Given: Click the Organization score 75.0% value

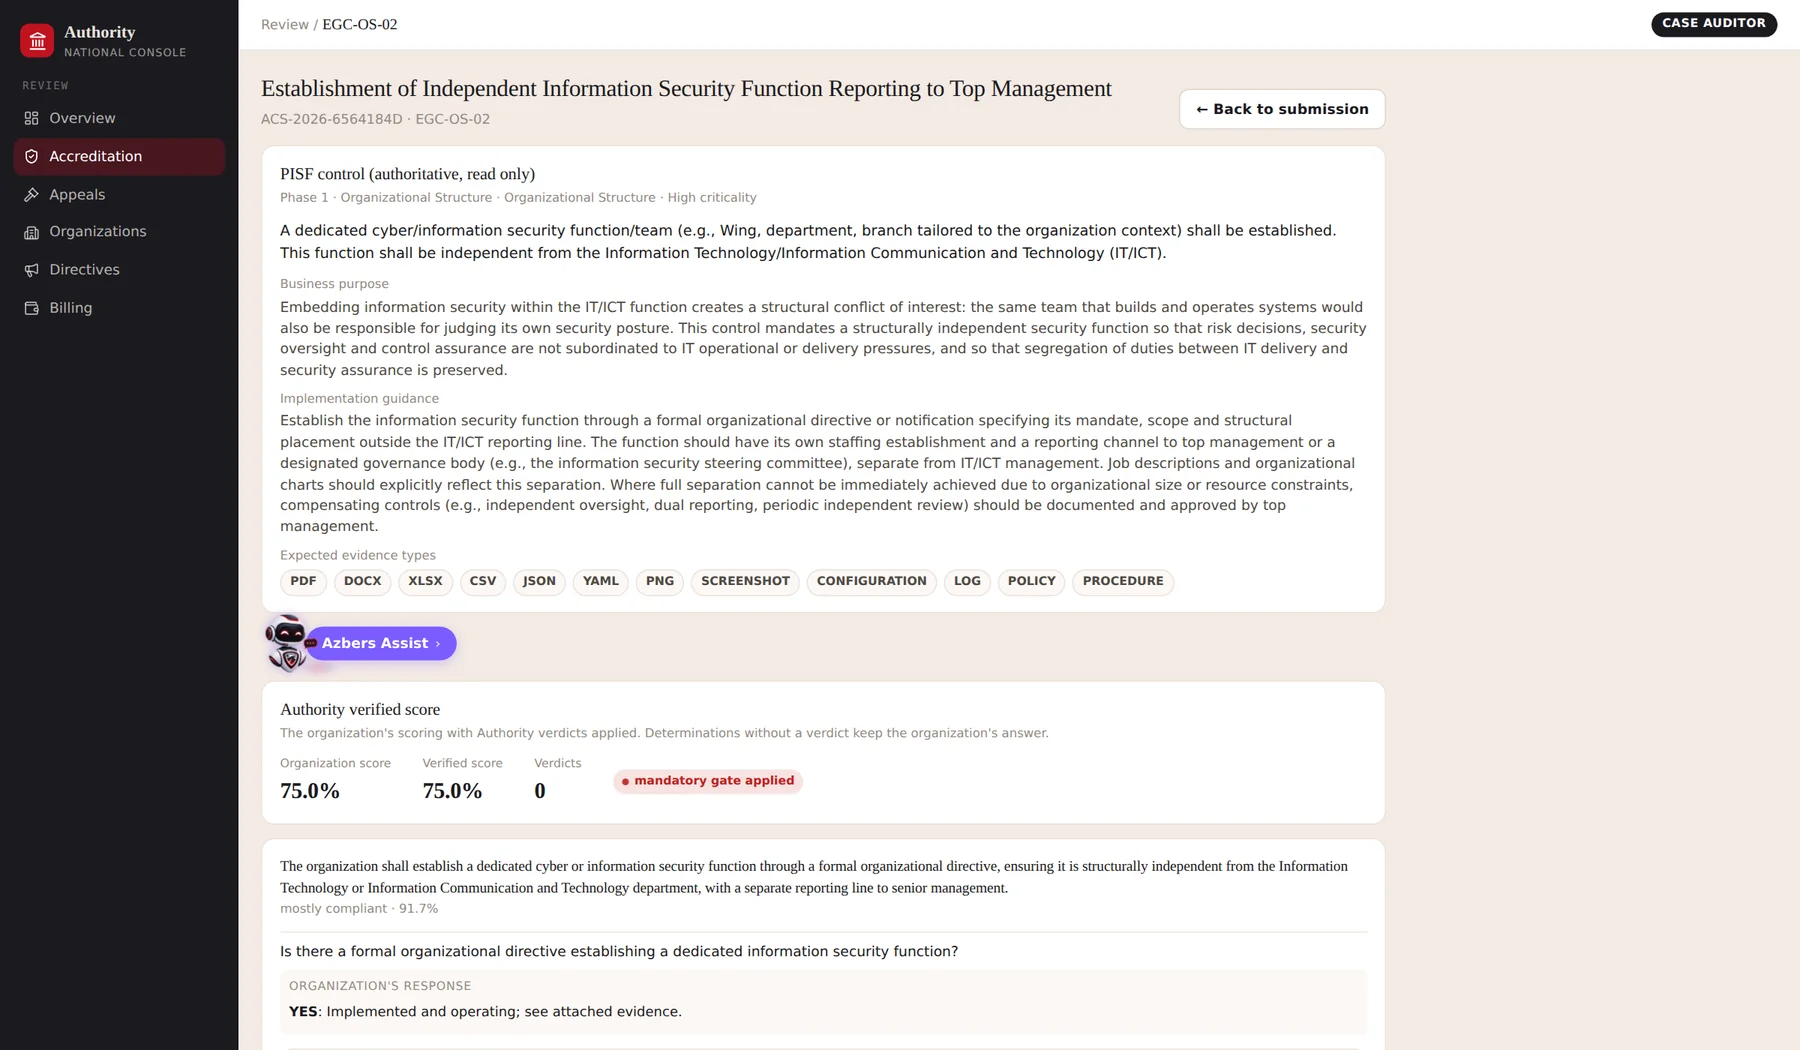Looking at the screenshot, I should 310,791.
